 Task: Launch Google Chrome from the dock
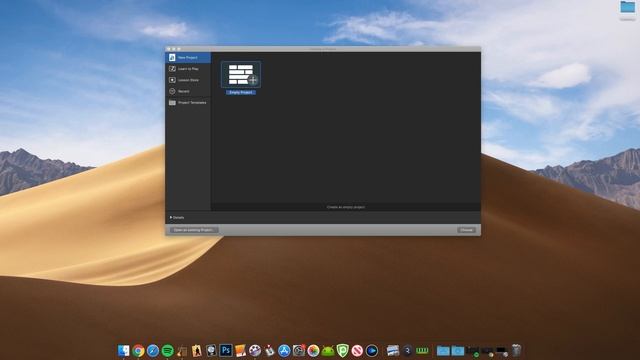point(138,351)
